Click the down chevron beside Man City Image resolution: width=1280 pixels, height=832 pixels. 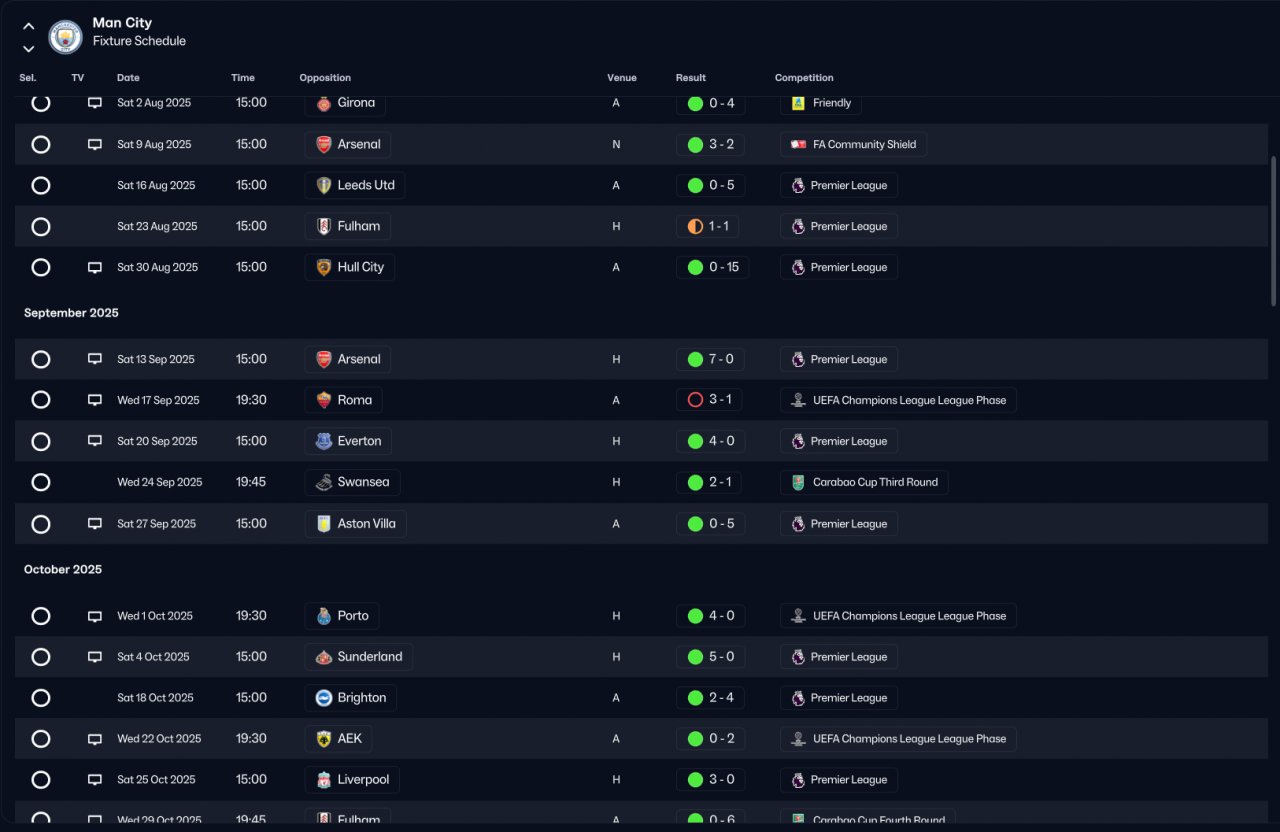tap(28, 48)
